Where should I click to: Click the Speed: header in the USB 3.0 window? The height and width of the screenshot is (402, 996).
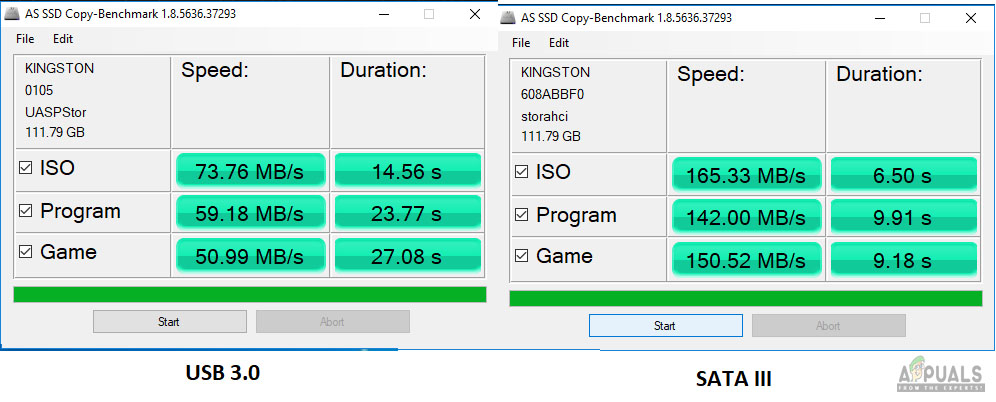pos(215,70)
